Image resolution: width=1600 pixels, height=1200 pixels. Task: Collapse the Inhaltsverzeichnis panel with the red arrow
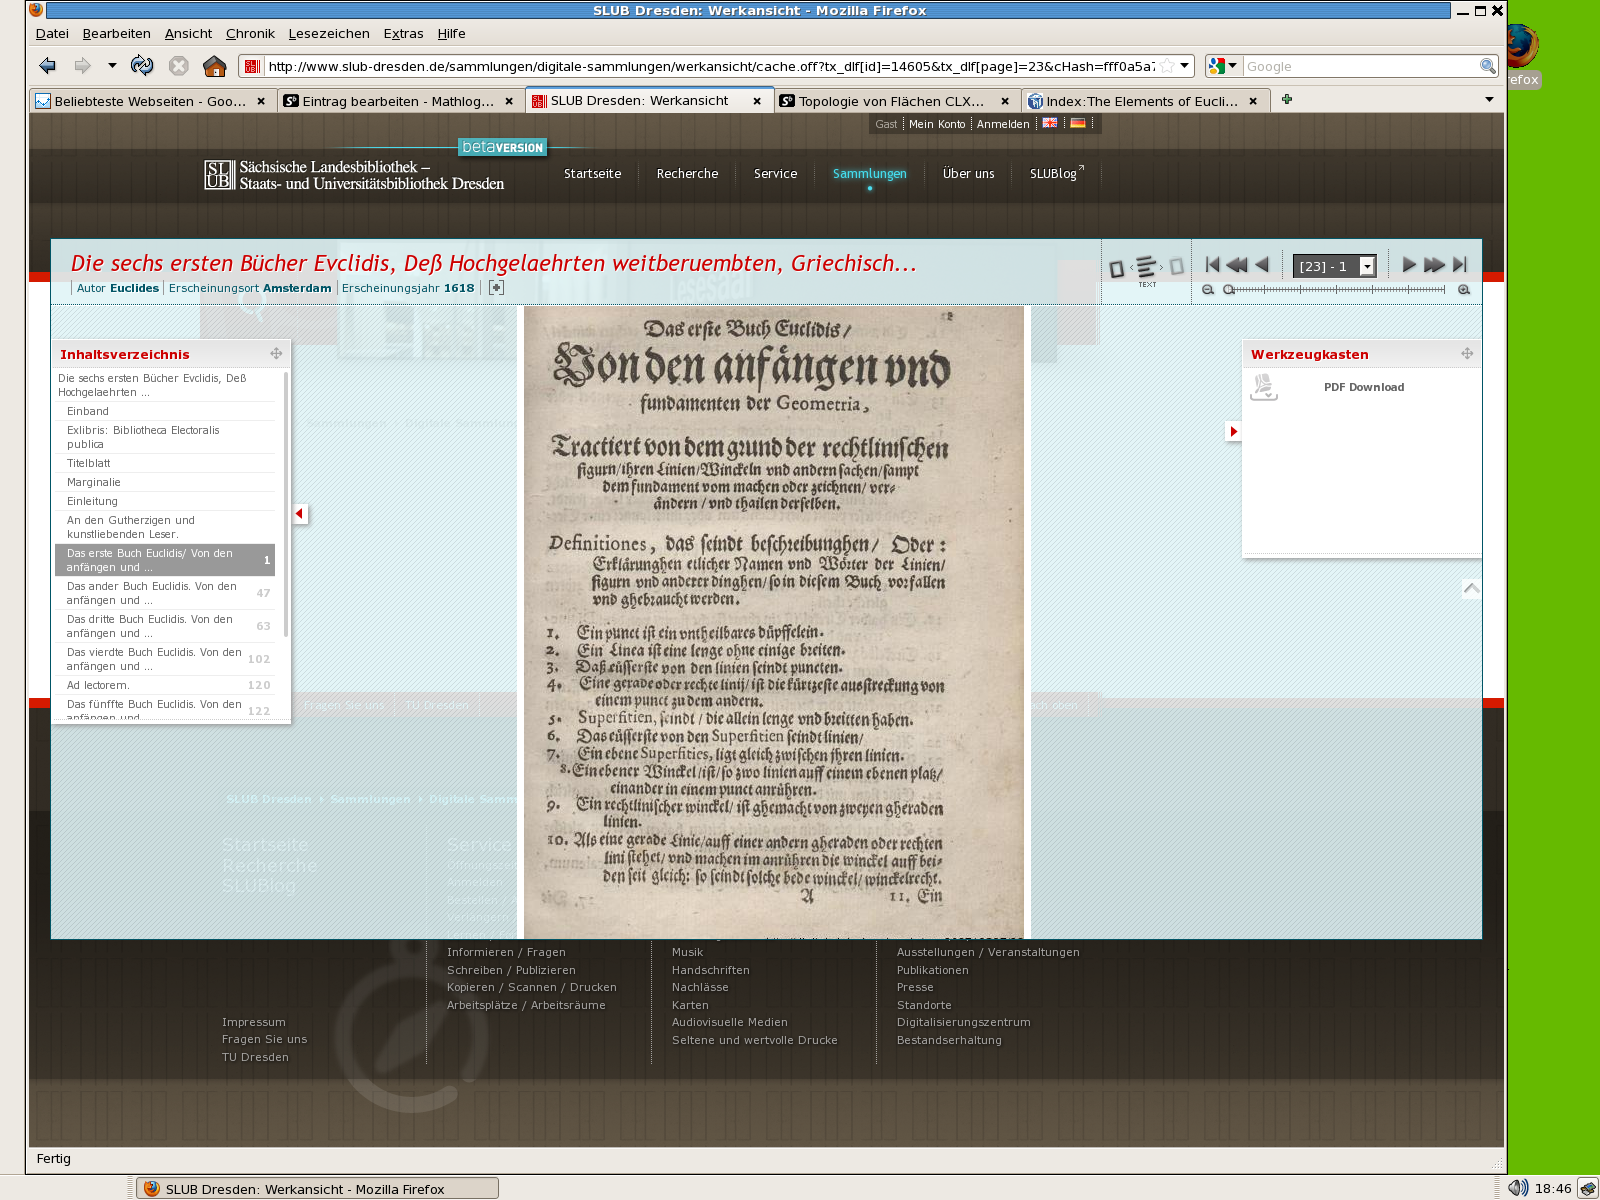click(299, 514)
